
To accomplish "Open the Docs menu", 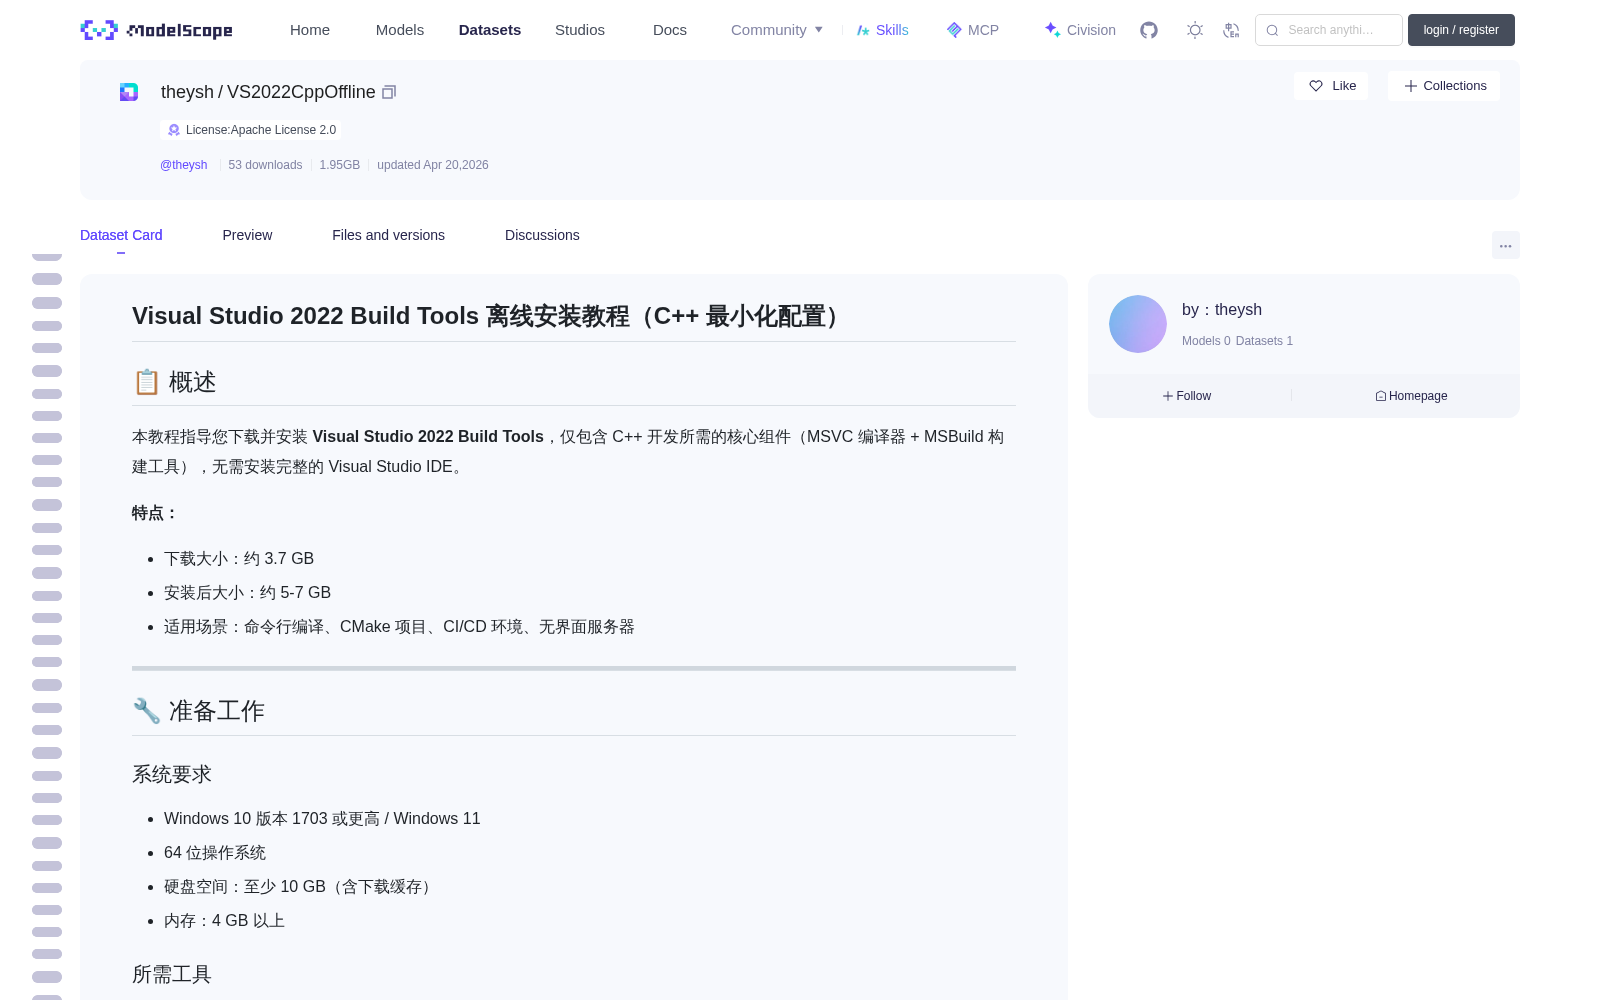I will (x=670, y=30).
